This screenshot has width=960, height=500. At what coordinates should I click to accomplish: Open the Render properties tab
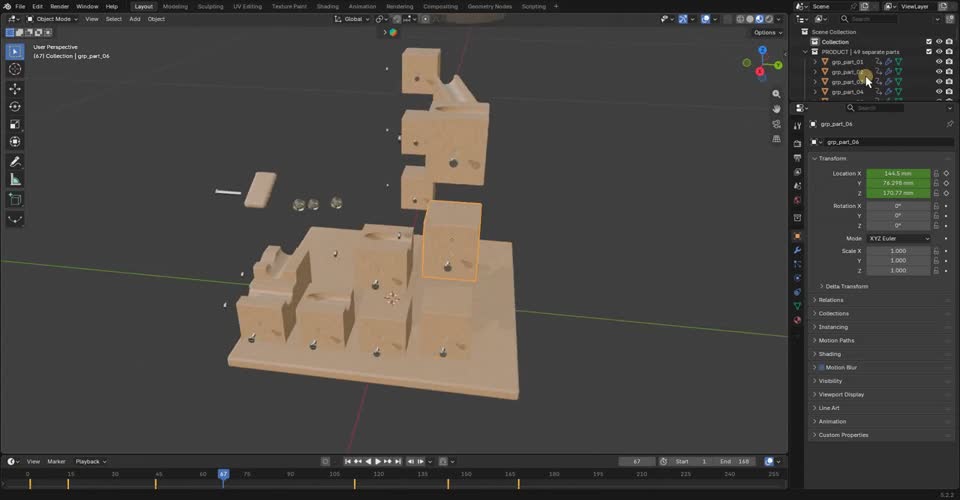797,144
